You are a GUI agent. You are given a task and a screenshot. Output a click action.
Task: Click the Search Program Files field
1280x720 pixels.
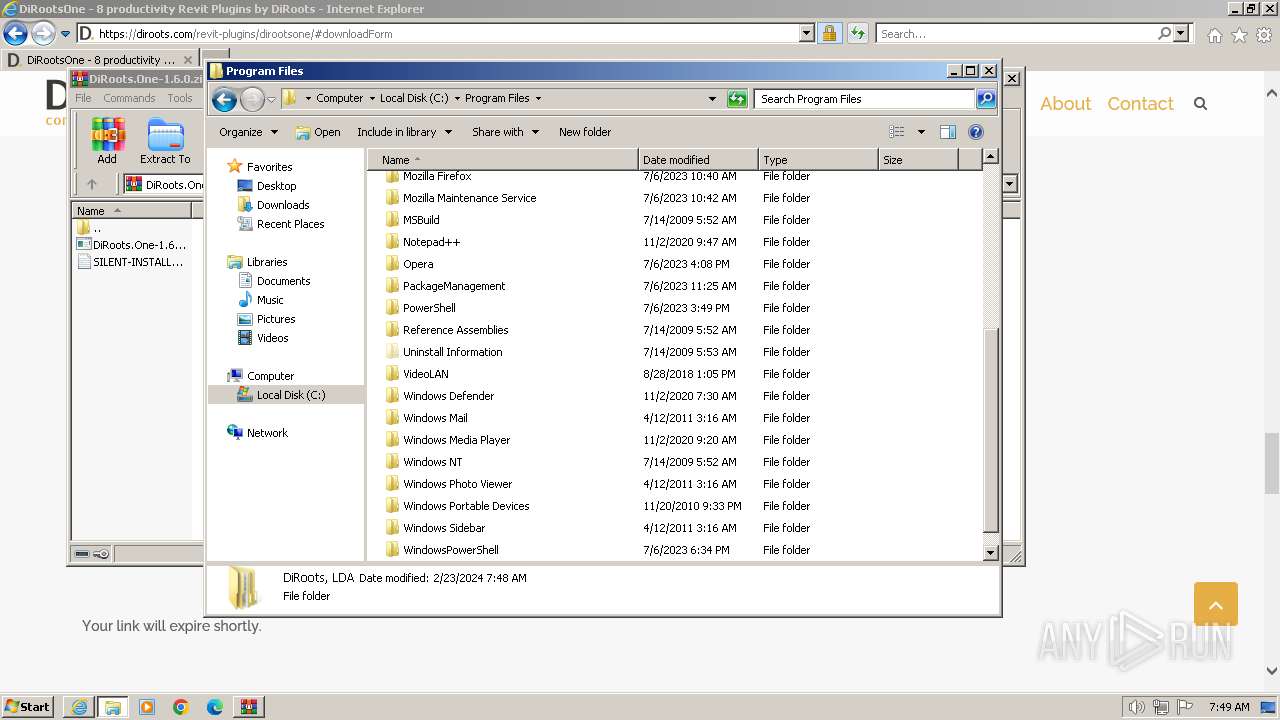point(864,99)
